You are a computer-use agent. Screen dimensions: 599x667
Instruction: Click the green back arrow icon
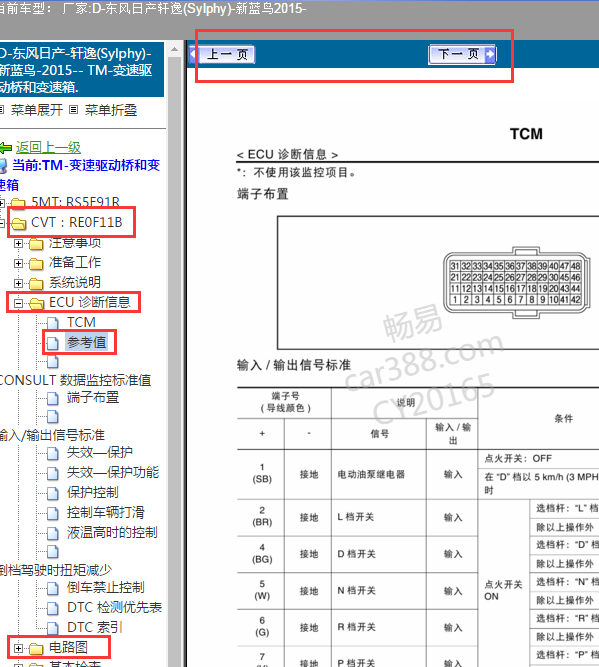tap(6, 148)
